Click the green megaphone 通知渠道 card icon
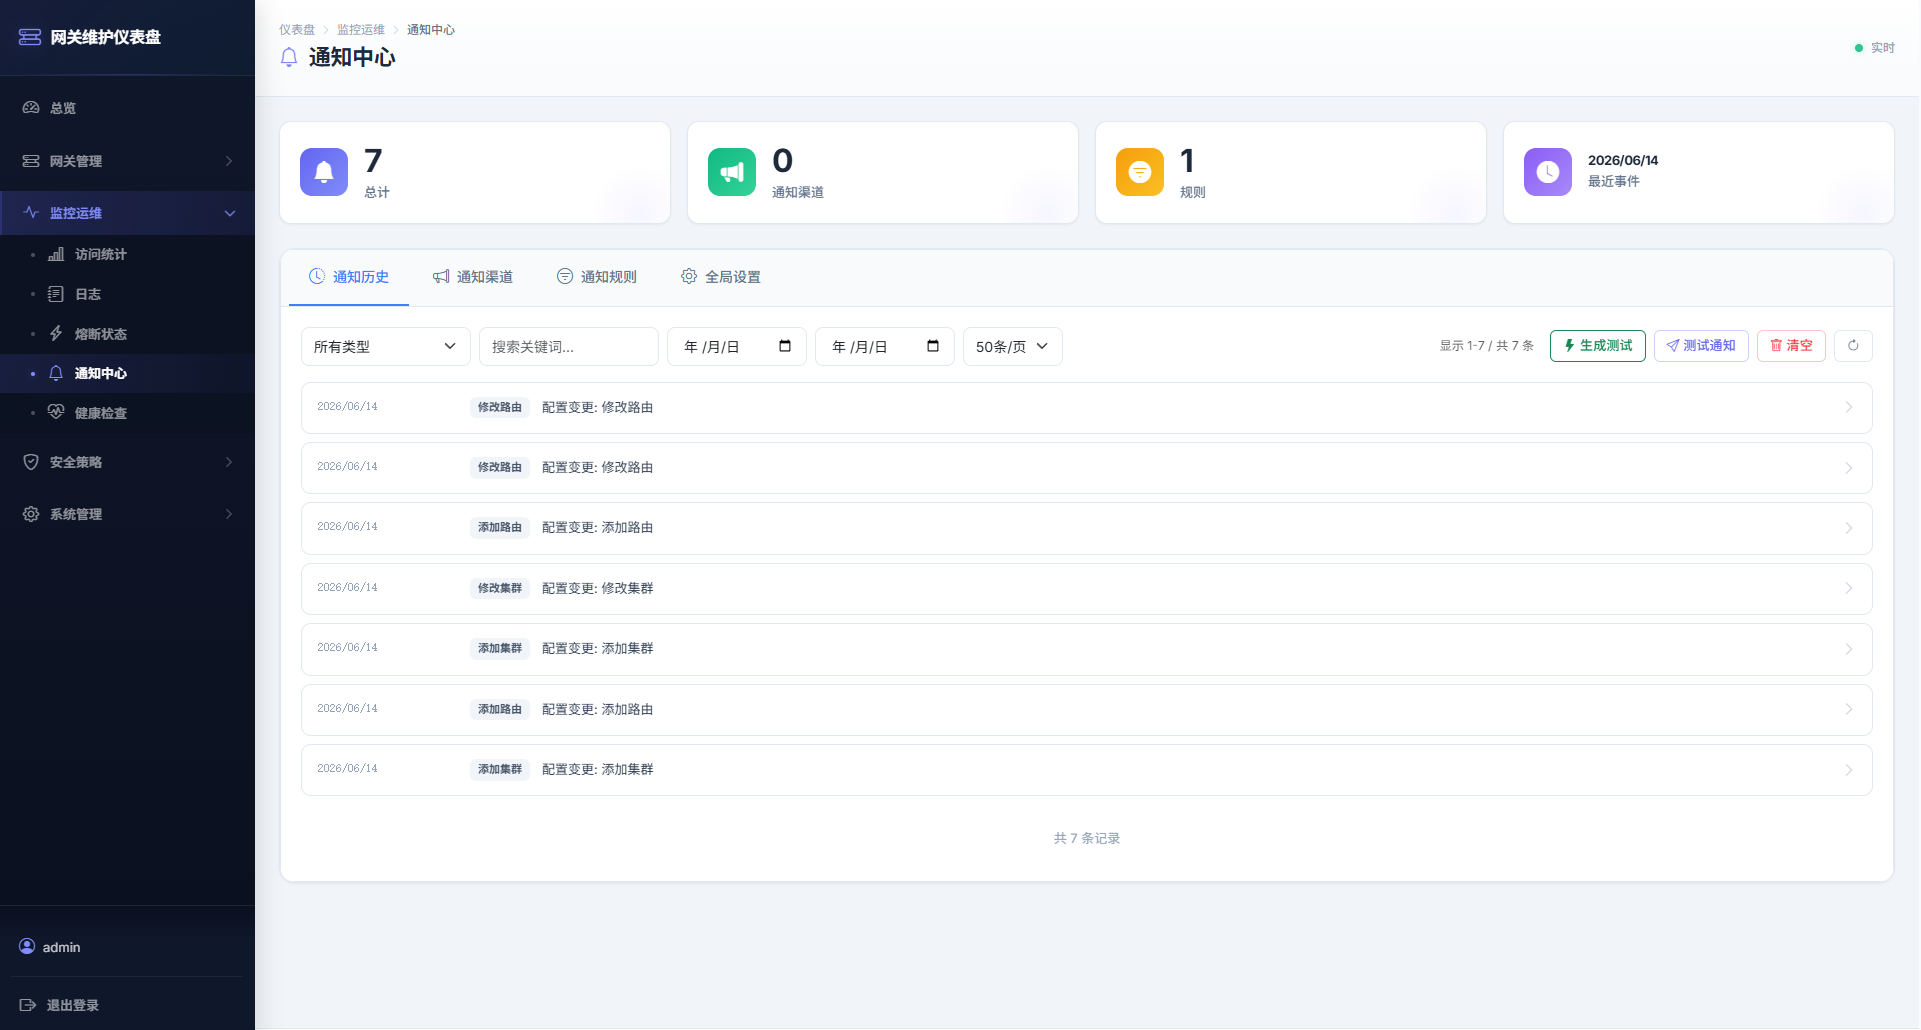 pos(732,172)
